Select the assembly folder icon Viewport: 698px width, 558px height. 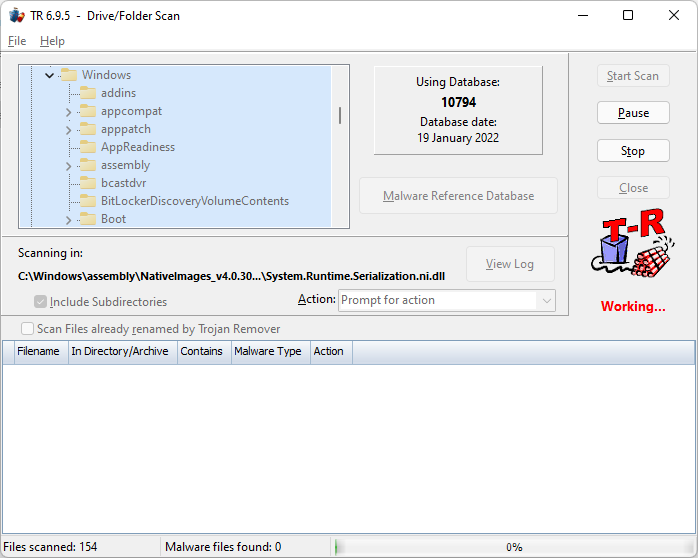(x=88, y=165)
